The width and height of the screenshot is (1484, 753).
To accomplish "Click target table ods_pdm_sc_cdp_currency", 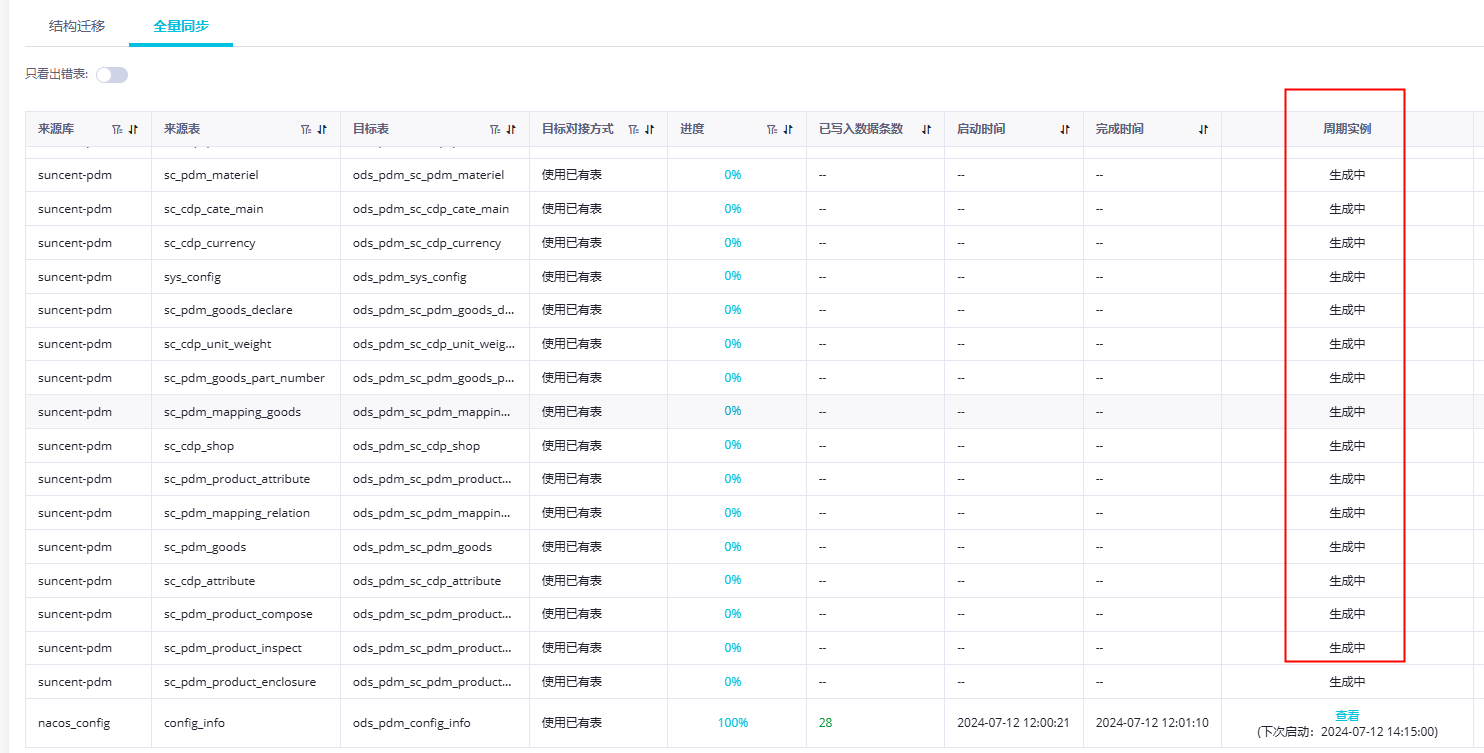I will tap(427, 243).
